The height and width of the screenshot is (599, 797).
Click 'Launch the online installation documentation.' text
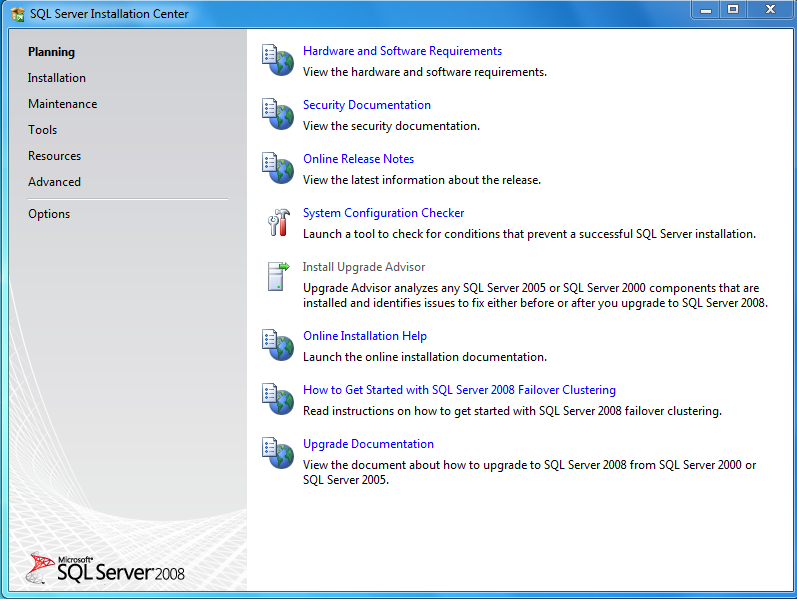point(424,357)
